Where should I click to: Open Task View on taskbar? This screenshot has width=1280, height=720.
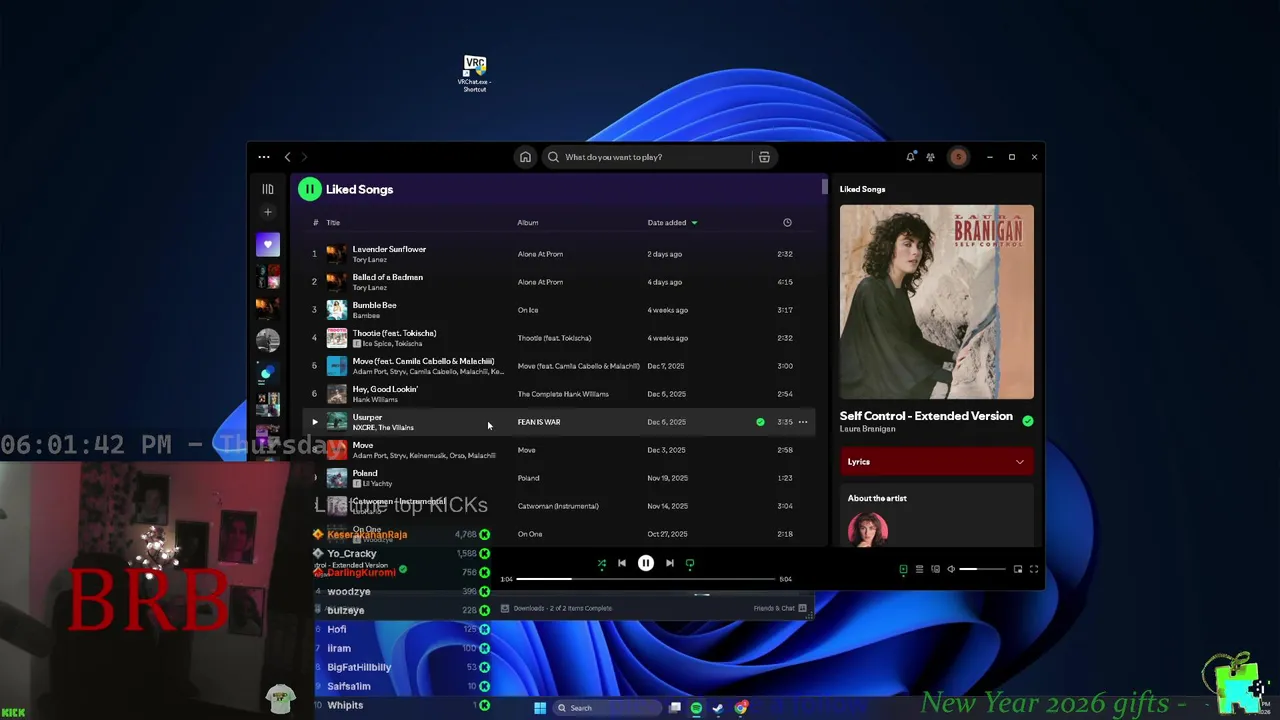tap(675, 708)
